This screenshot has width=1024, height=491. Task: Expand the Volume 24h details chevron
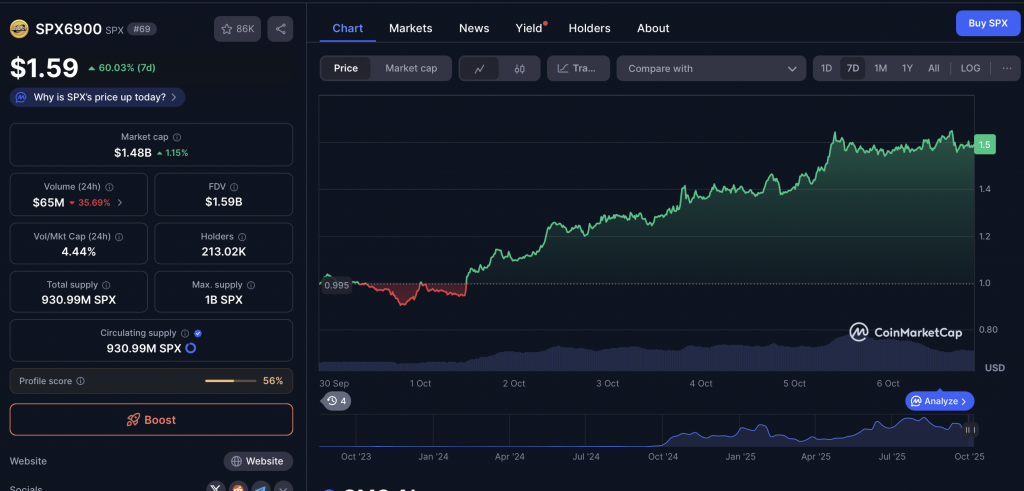point(121,202)
